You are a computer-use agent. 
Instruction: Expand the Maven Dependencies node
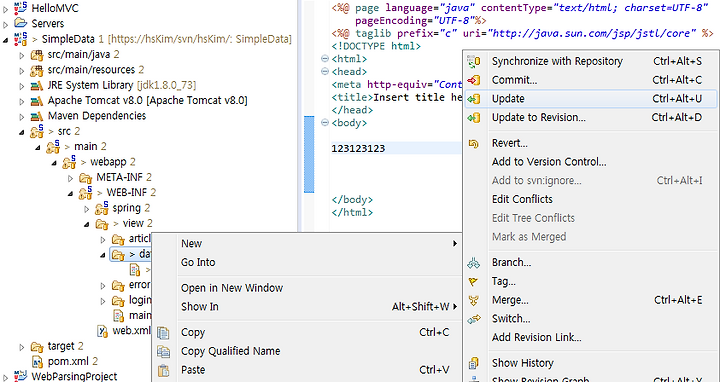click(21, 117)
